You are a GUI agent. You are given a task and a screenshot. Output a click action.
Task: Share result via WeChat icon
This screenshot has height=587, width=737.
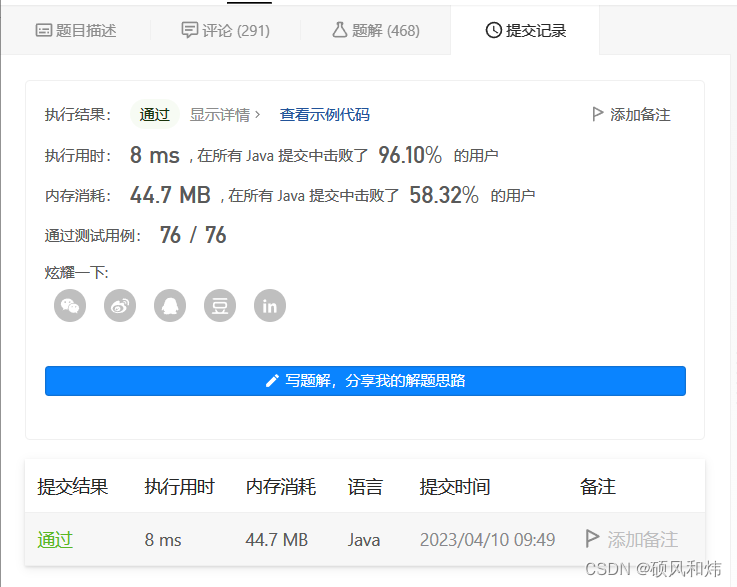click(70, 305)
